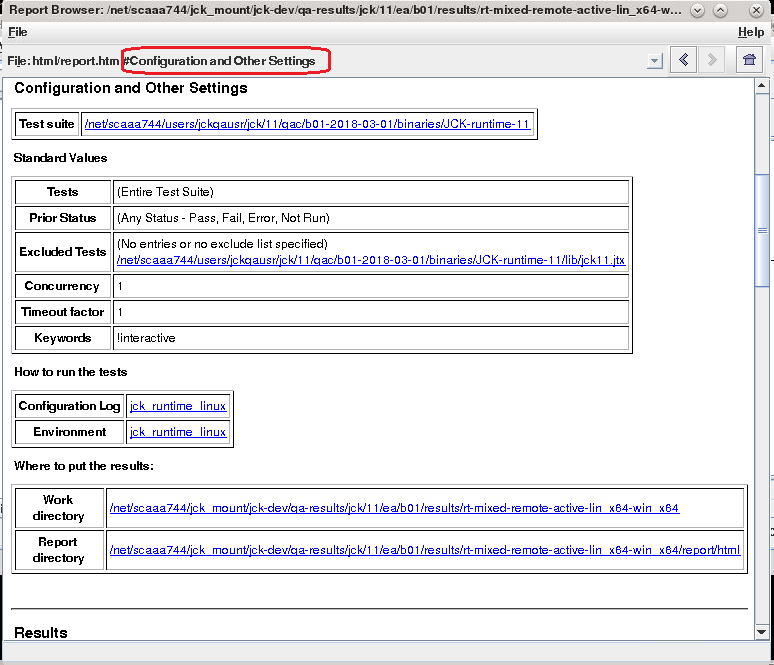This screenshot has height=665, width=774.
Task: Click the forward navigation arrow button
Action: click(x=712, y=60)
